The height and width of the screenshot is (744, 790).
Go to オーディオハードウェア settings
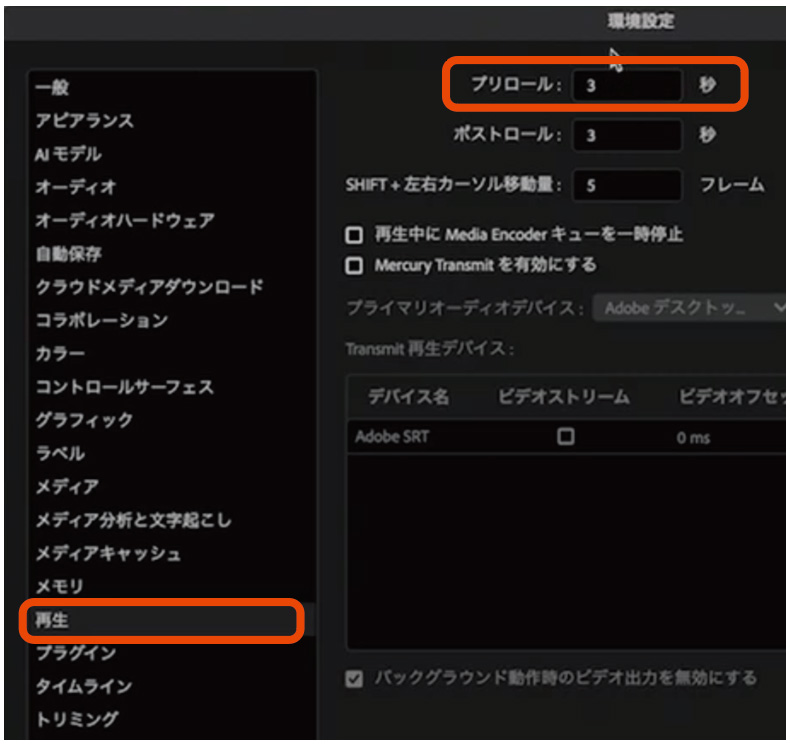(x=125, y=220)
